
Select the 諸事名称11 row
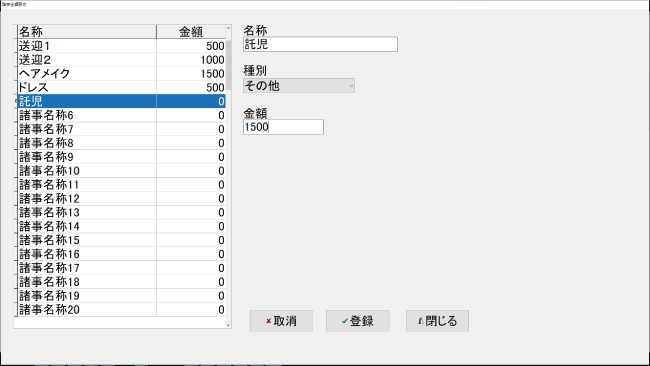pos(121,184)
